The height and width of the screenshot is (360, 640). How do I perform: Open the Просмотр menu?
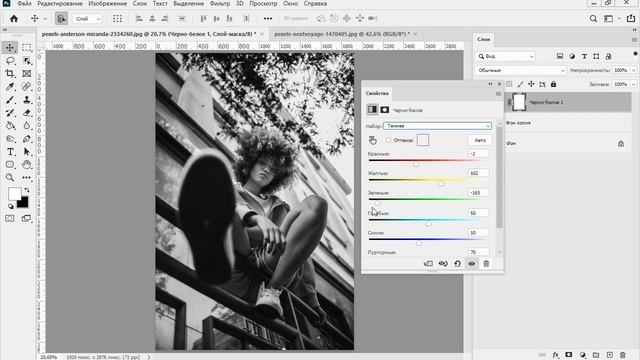263,3
